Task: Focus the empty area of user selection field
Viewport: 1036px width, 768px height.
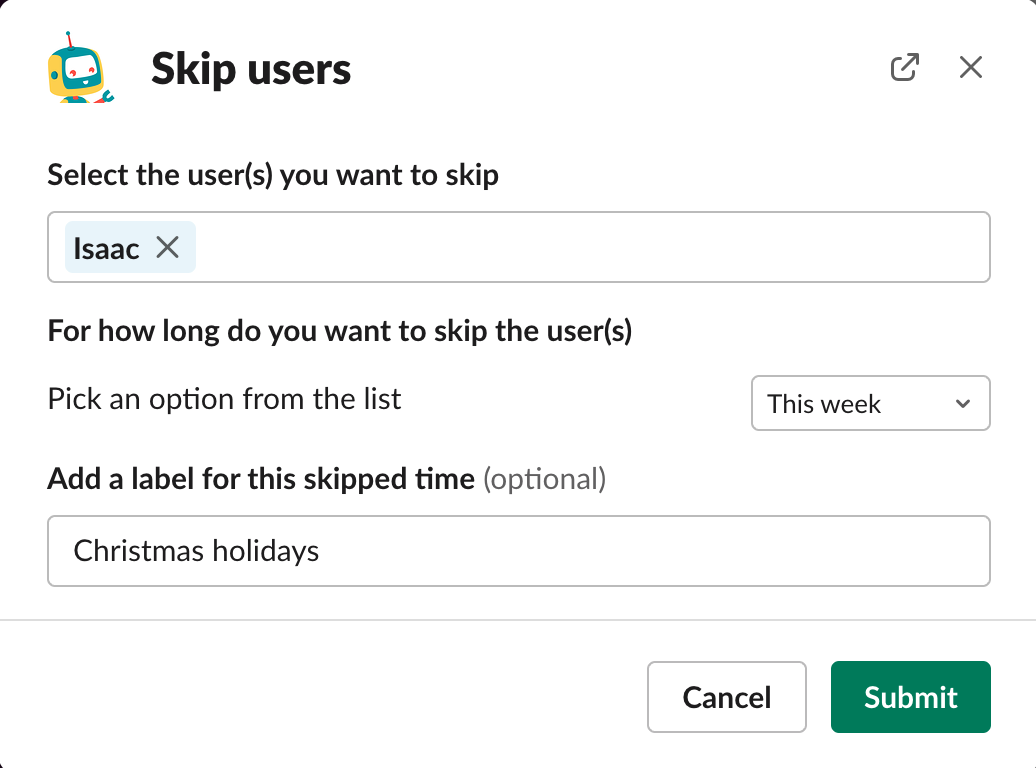Action: coord(591,247)
